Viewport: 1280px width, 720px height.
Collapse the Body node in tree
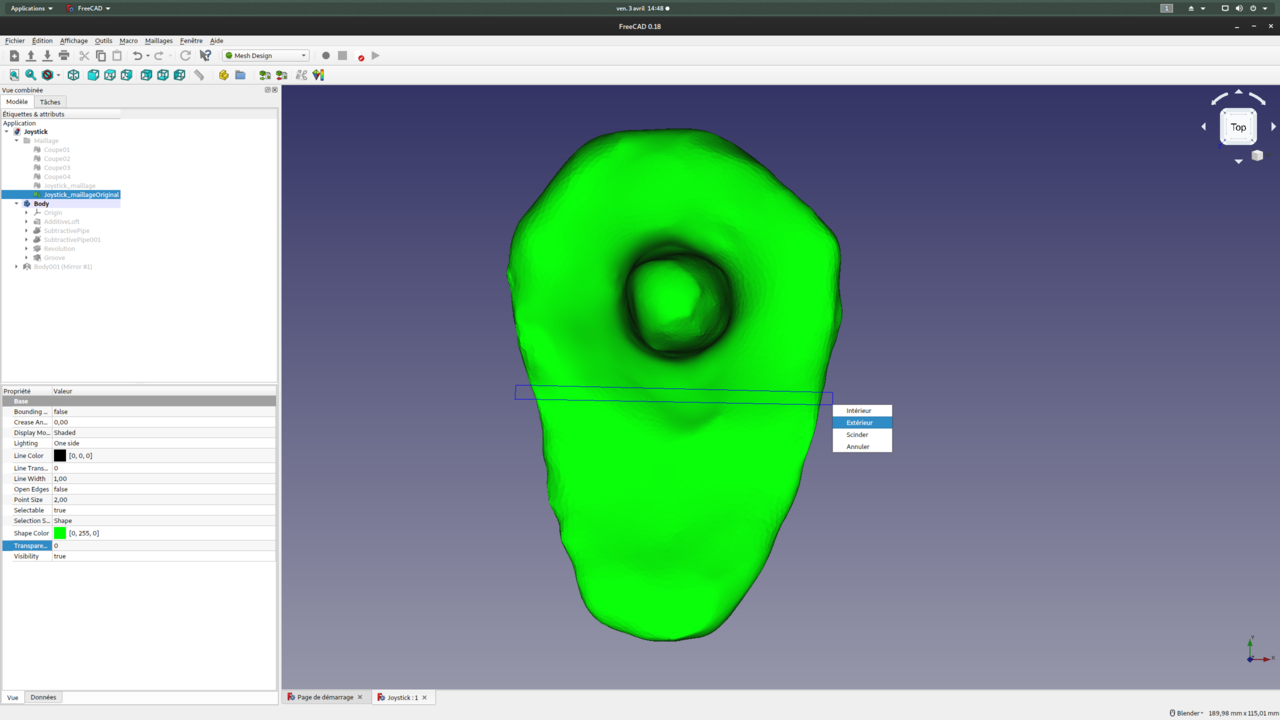16,204
